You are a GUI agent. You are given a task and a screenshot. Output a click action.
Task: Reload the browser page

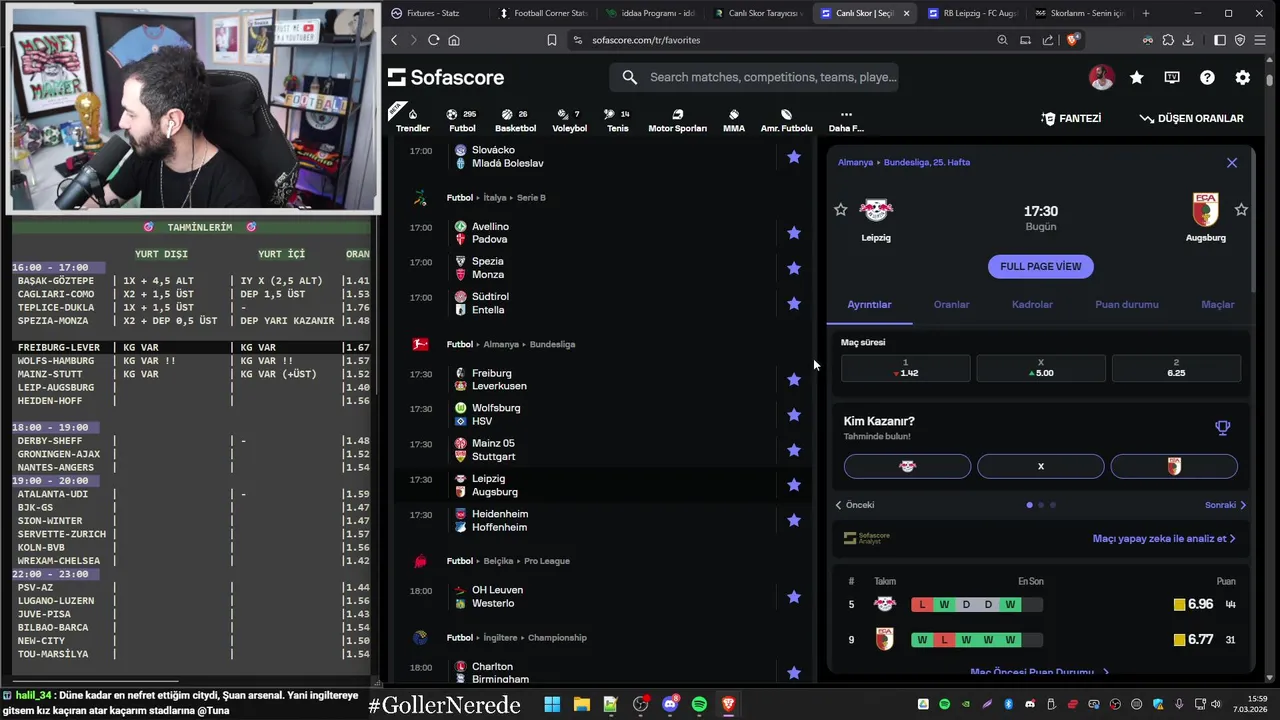tap(433, 40)
